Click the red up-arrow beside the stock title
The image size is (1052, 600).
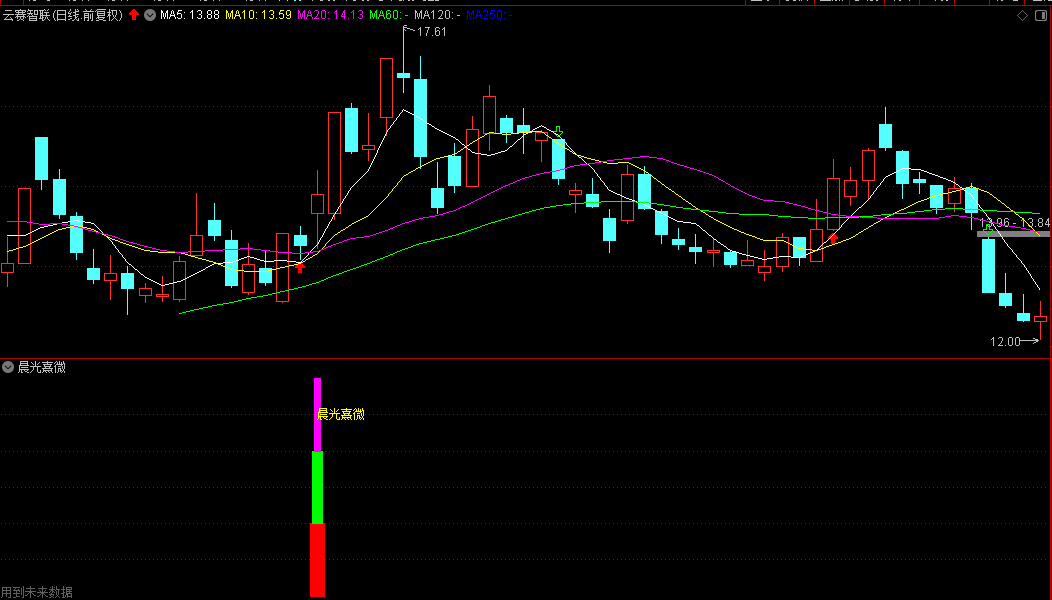[134, 14]
